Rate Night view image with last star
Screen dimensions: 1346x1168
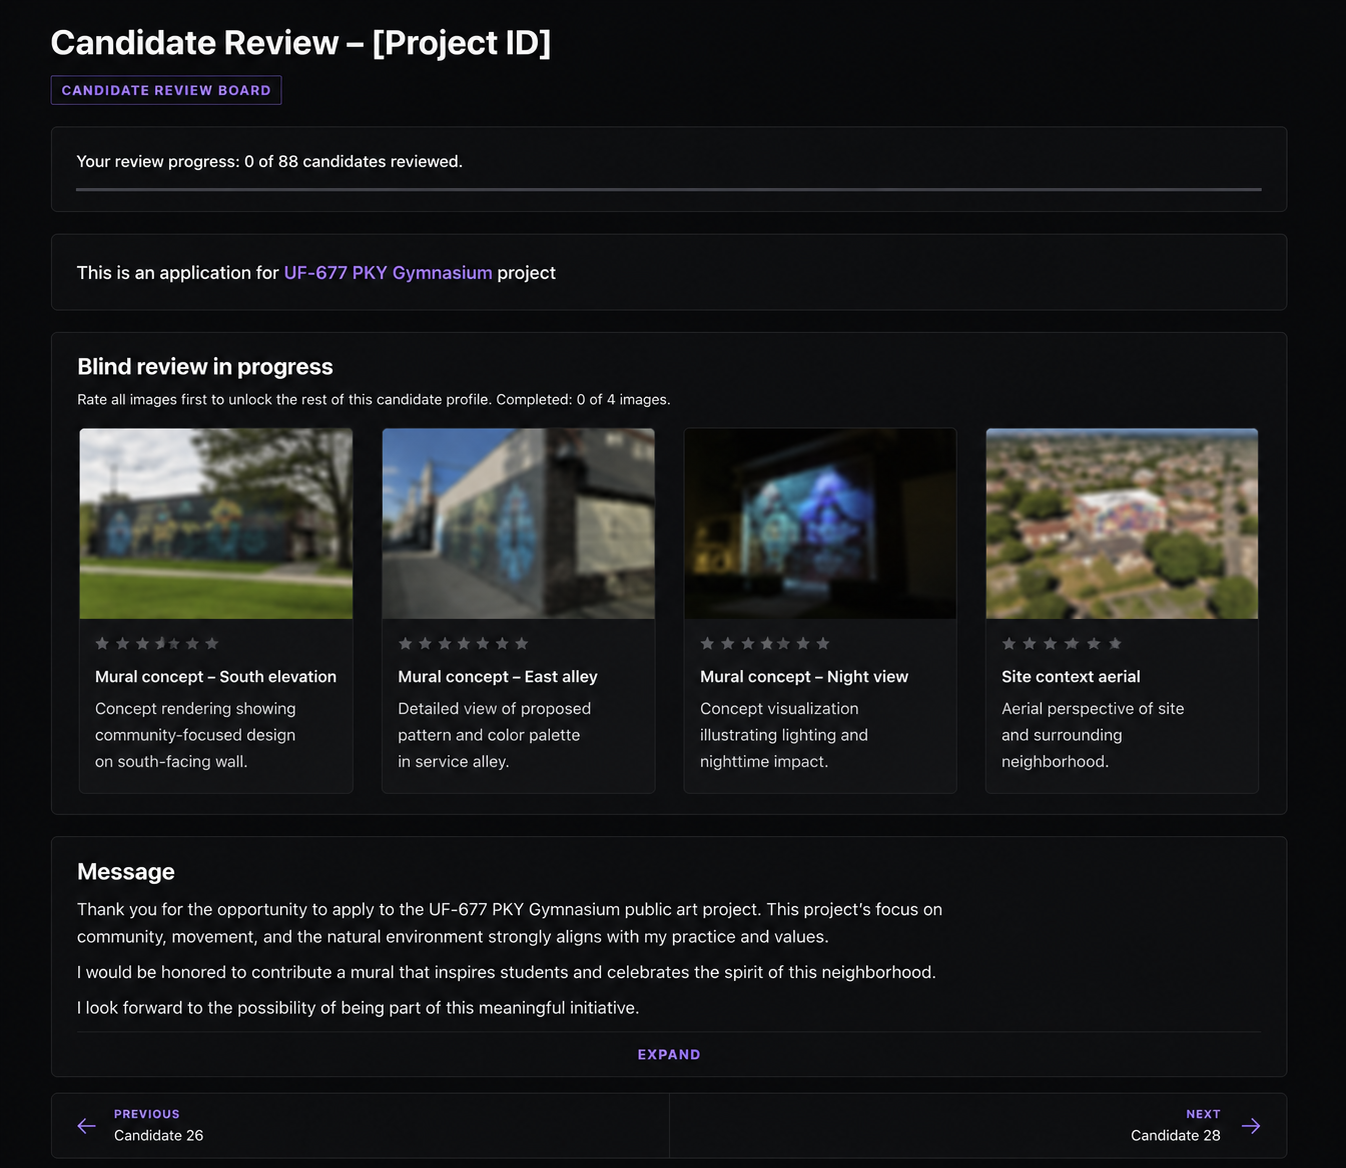point(823,643)
